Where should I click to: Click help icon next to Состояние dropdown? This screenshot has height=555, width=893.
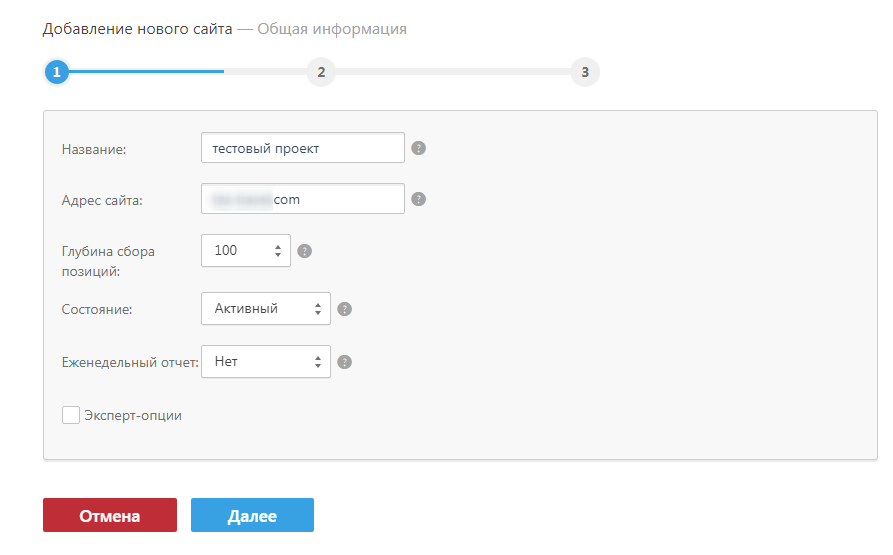[x=345, y=309]
